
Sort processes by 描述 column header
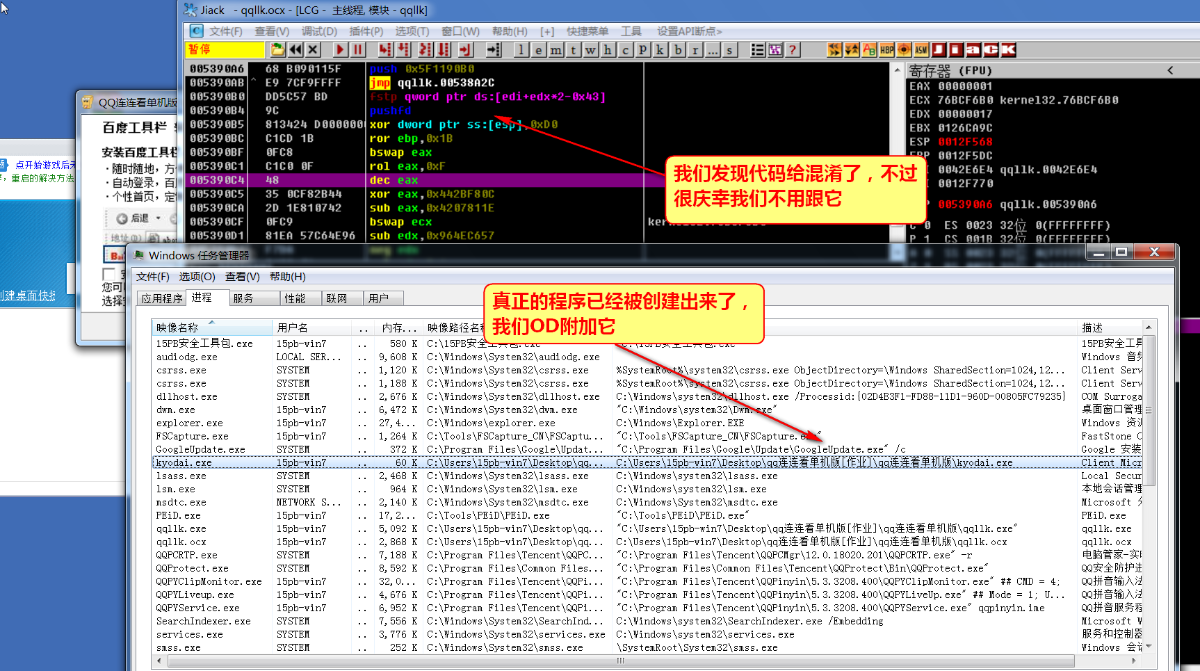1110,328
